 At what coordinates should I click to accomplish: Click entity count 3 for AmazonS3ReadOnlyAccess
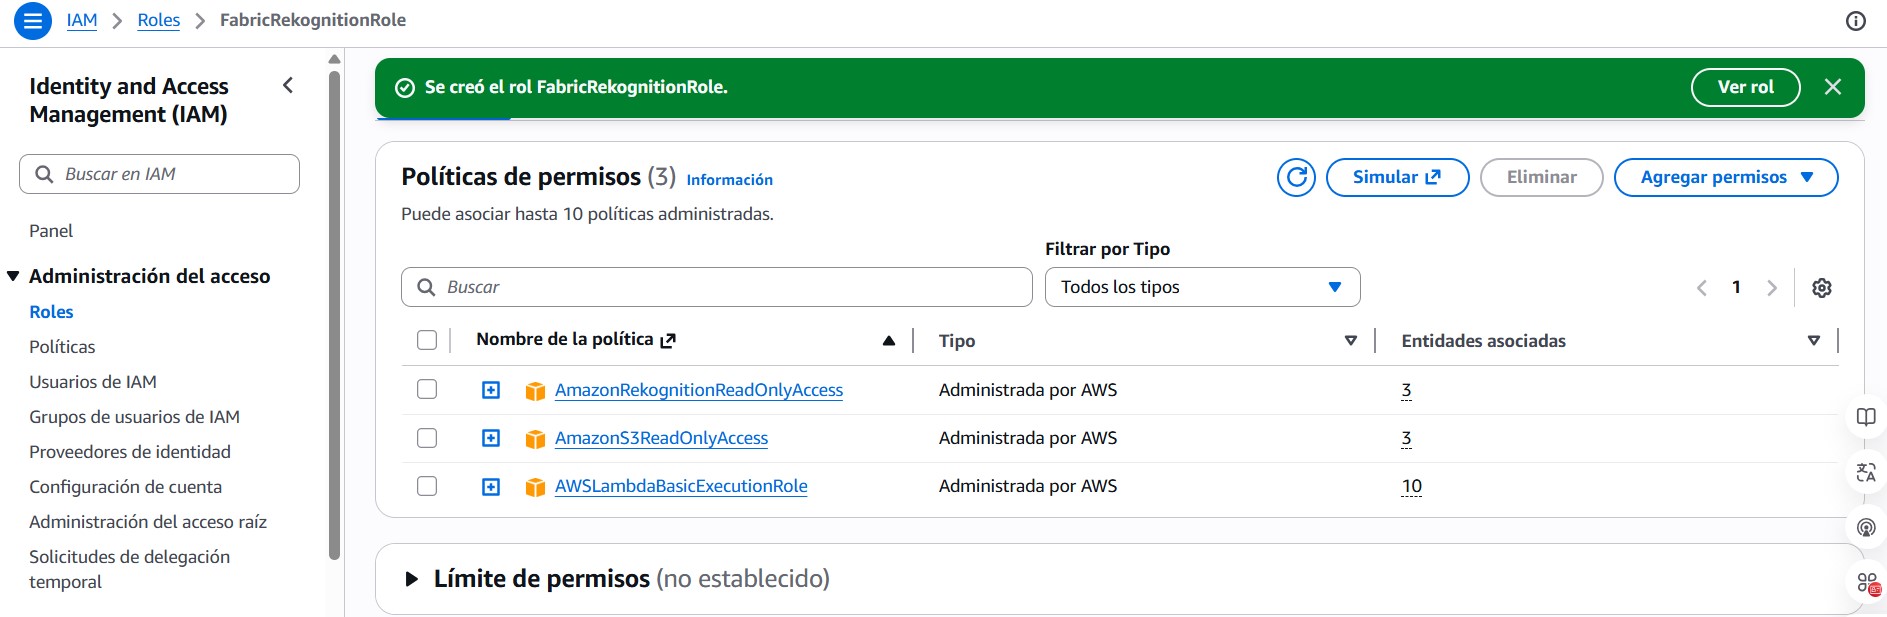coord(1406,438)
